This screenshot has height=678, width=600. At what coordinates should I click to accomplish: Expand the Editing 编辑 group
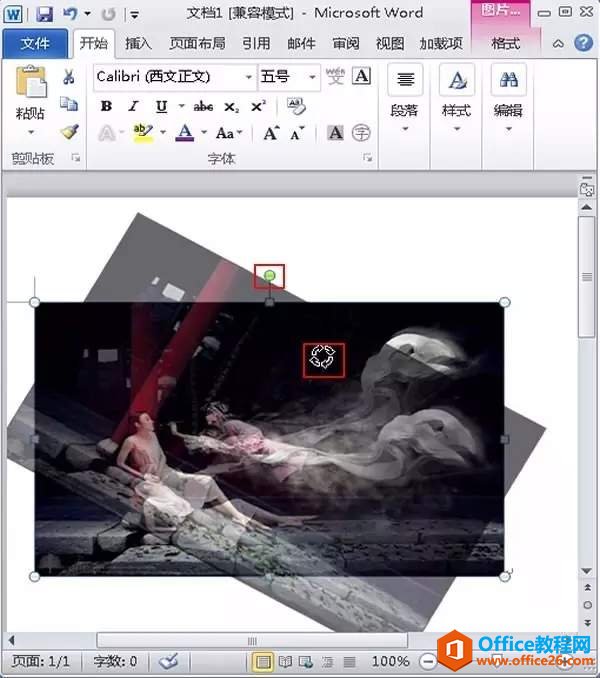pyautogui.click(x=508, y=99)
